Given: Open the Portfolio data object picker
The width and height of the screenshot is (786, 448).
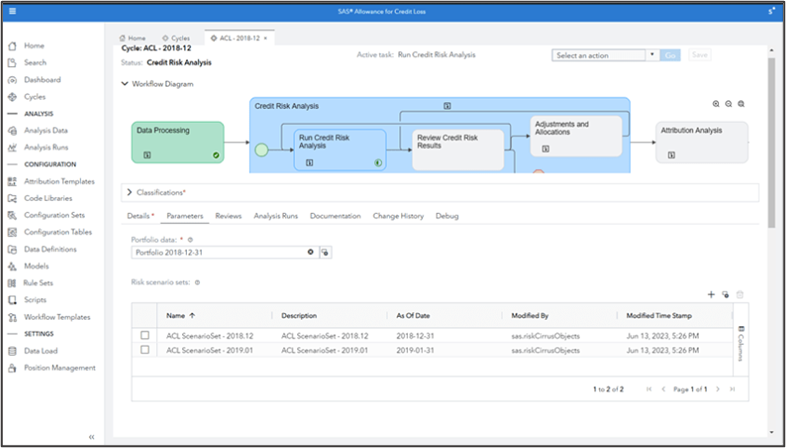Looking at the screenshot, I should (x=325, y=253).
